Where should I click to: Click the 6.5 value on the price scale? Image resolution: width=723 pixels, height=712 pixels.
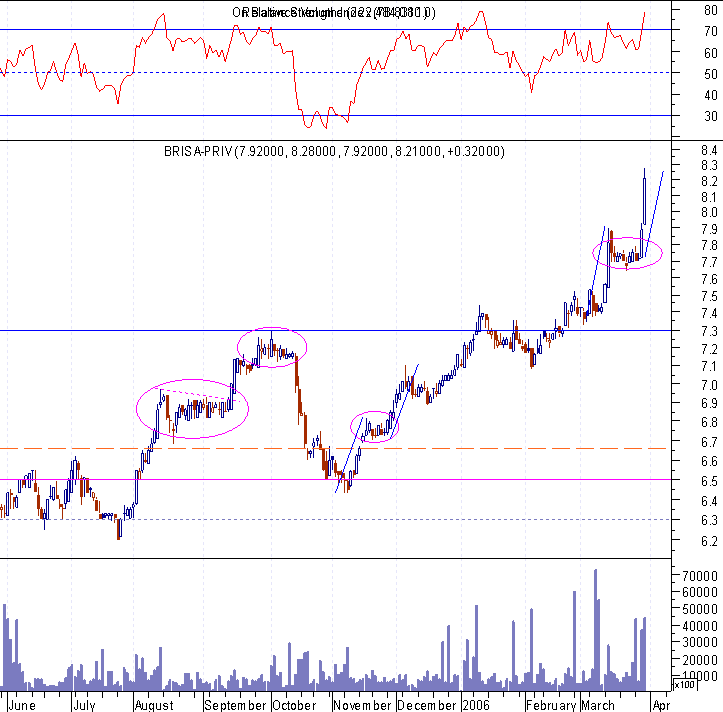[709, 481]
